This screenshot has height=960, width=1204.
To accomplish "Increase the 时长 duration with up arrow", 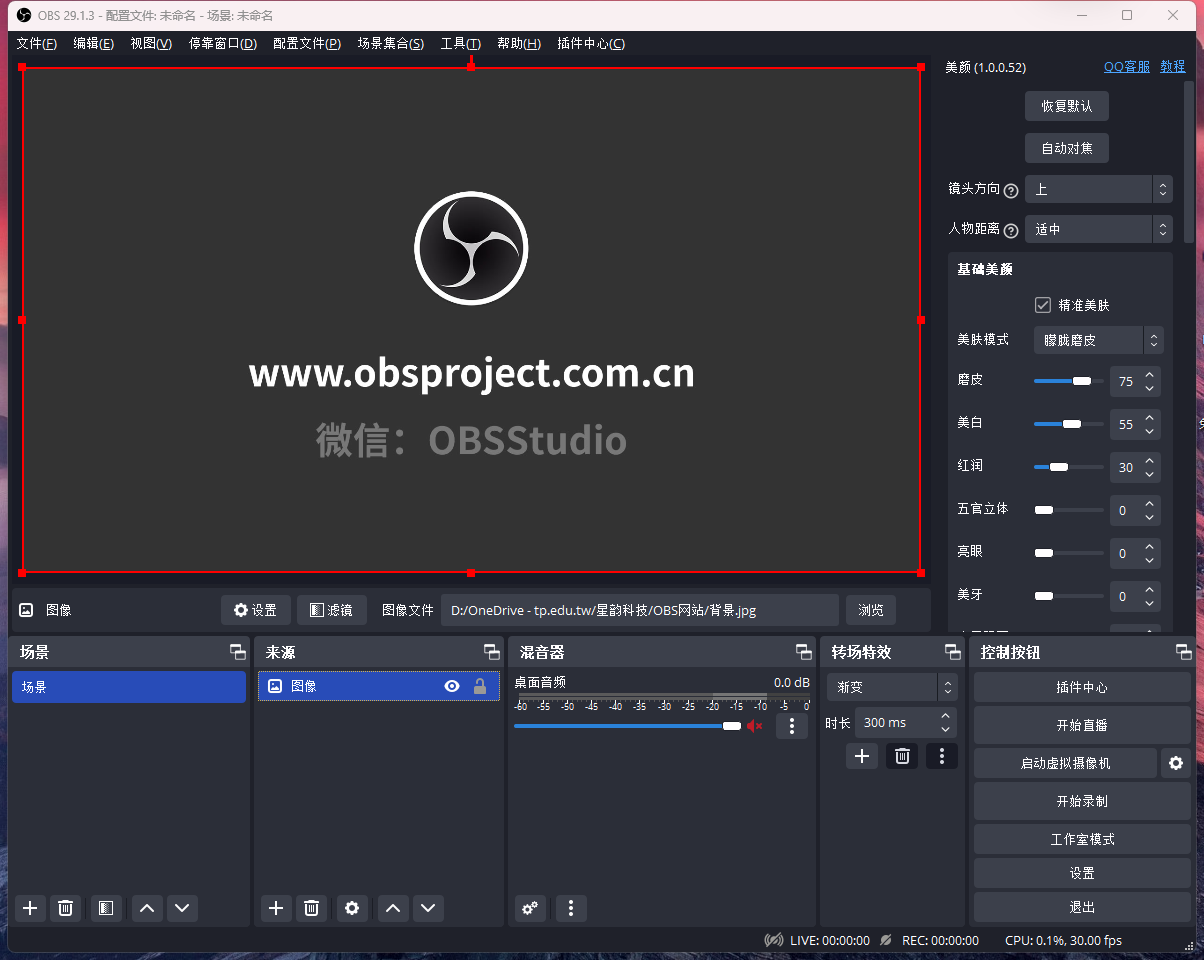I will [x=945, y=716].
